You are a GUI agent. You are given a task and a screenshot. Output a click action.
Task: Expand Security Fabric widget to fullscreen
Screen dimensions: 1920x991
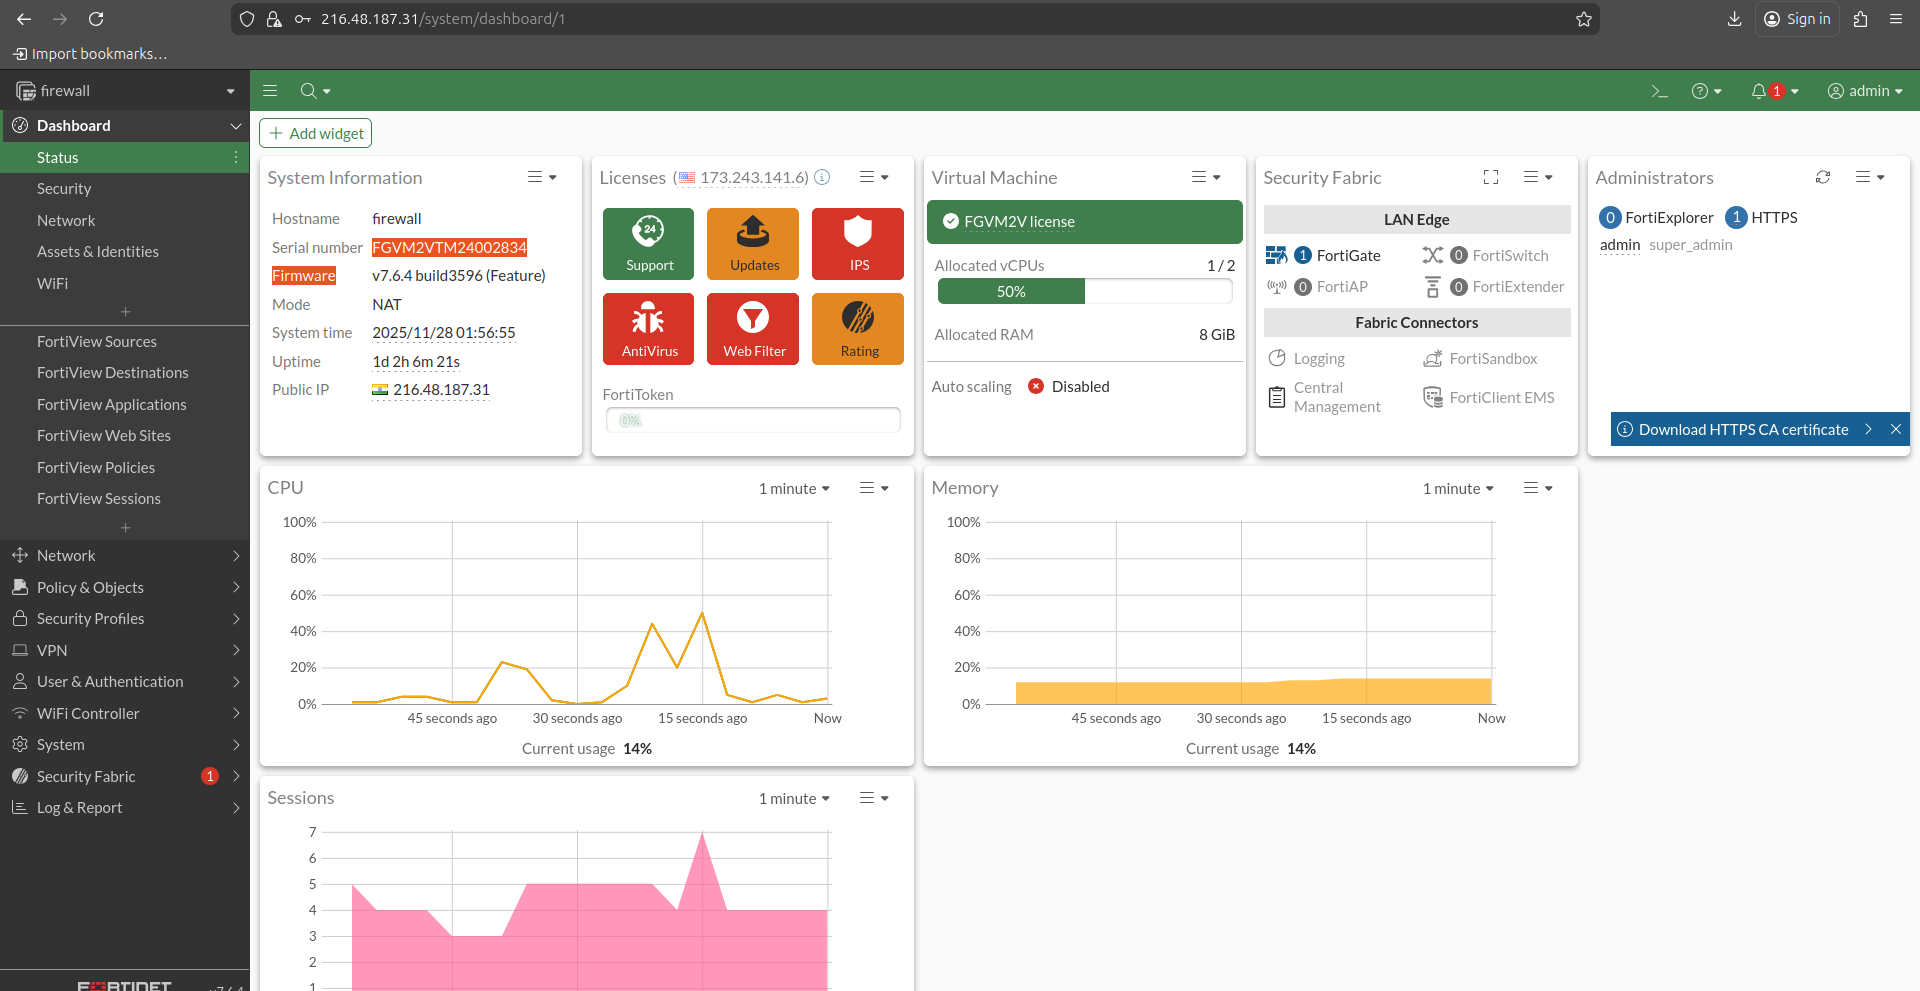pos(1490,177)
